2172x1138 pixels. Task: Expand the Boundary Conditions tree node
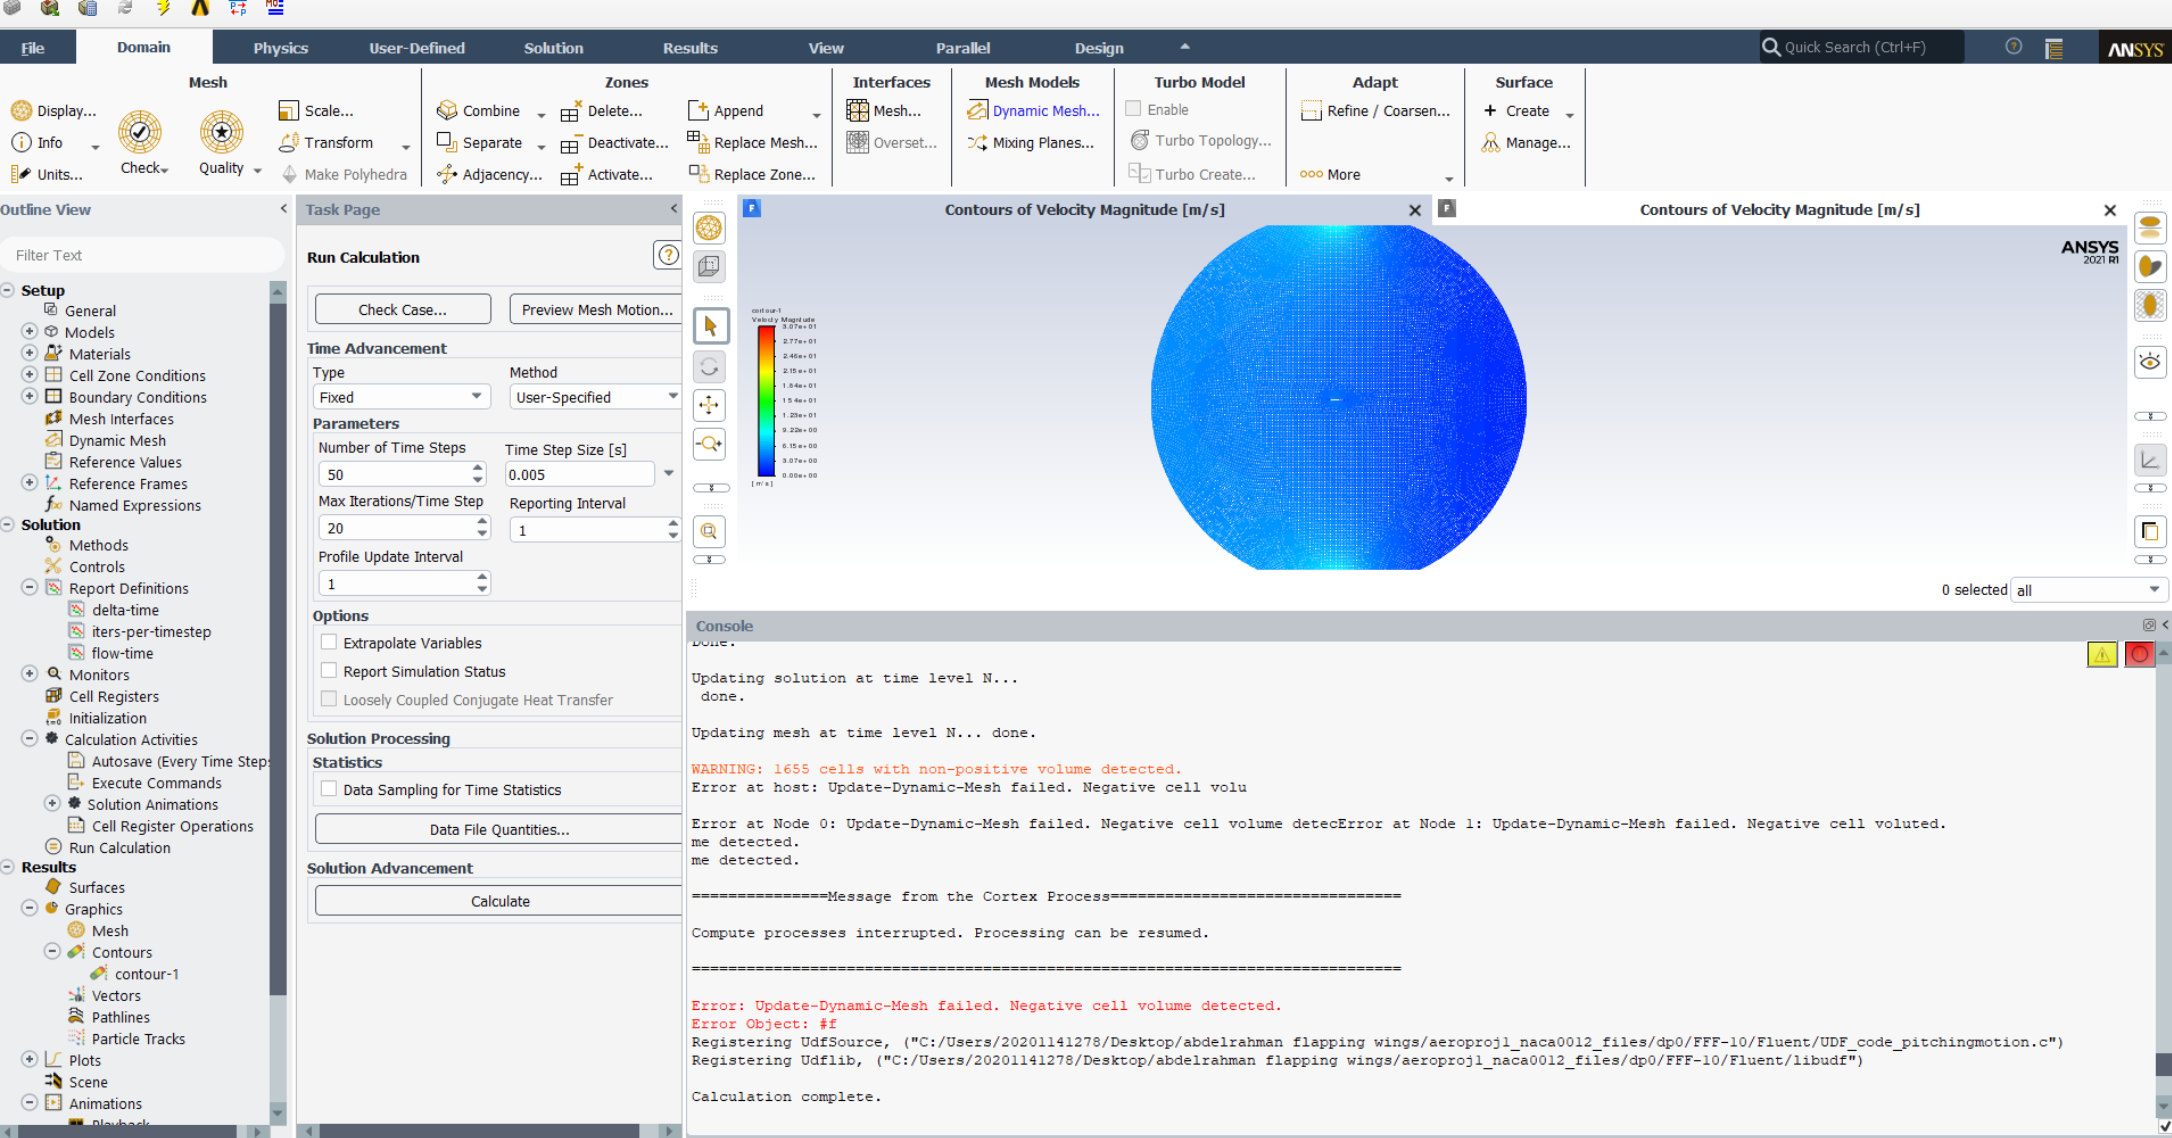coord(29,397)
